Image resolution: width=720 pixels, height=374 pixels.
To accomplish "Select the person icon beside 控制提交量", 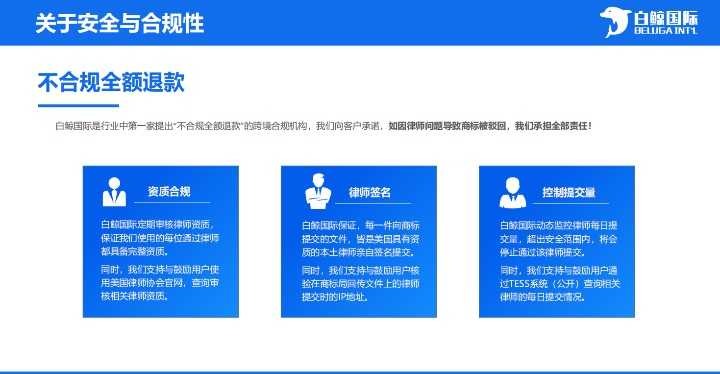I will point(512,193).
